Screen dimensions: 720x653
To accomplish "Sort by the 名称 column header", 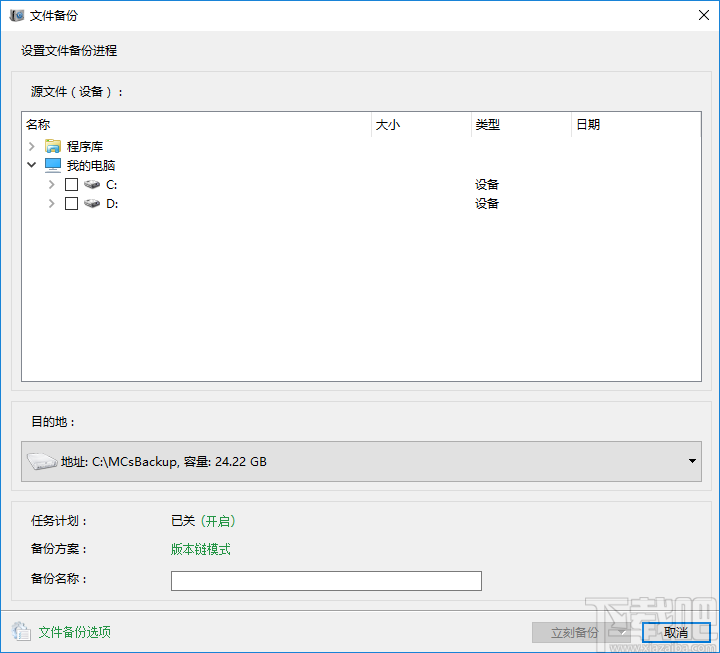I will click(x=196, y=124).
